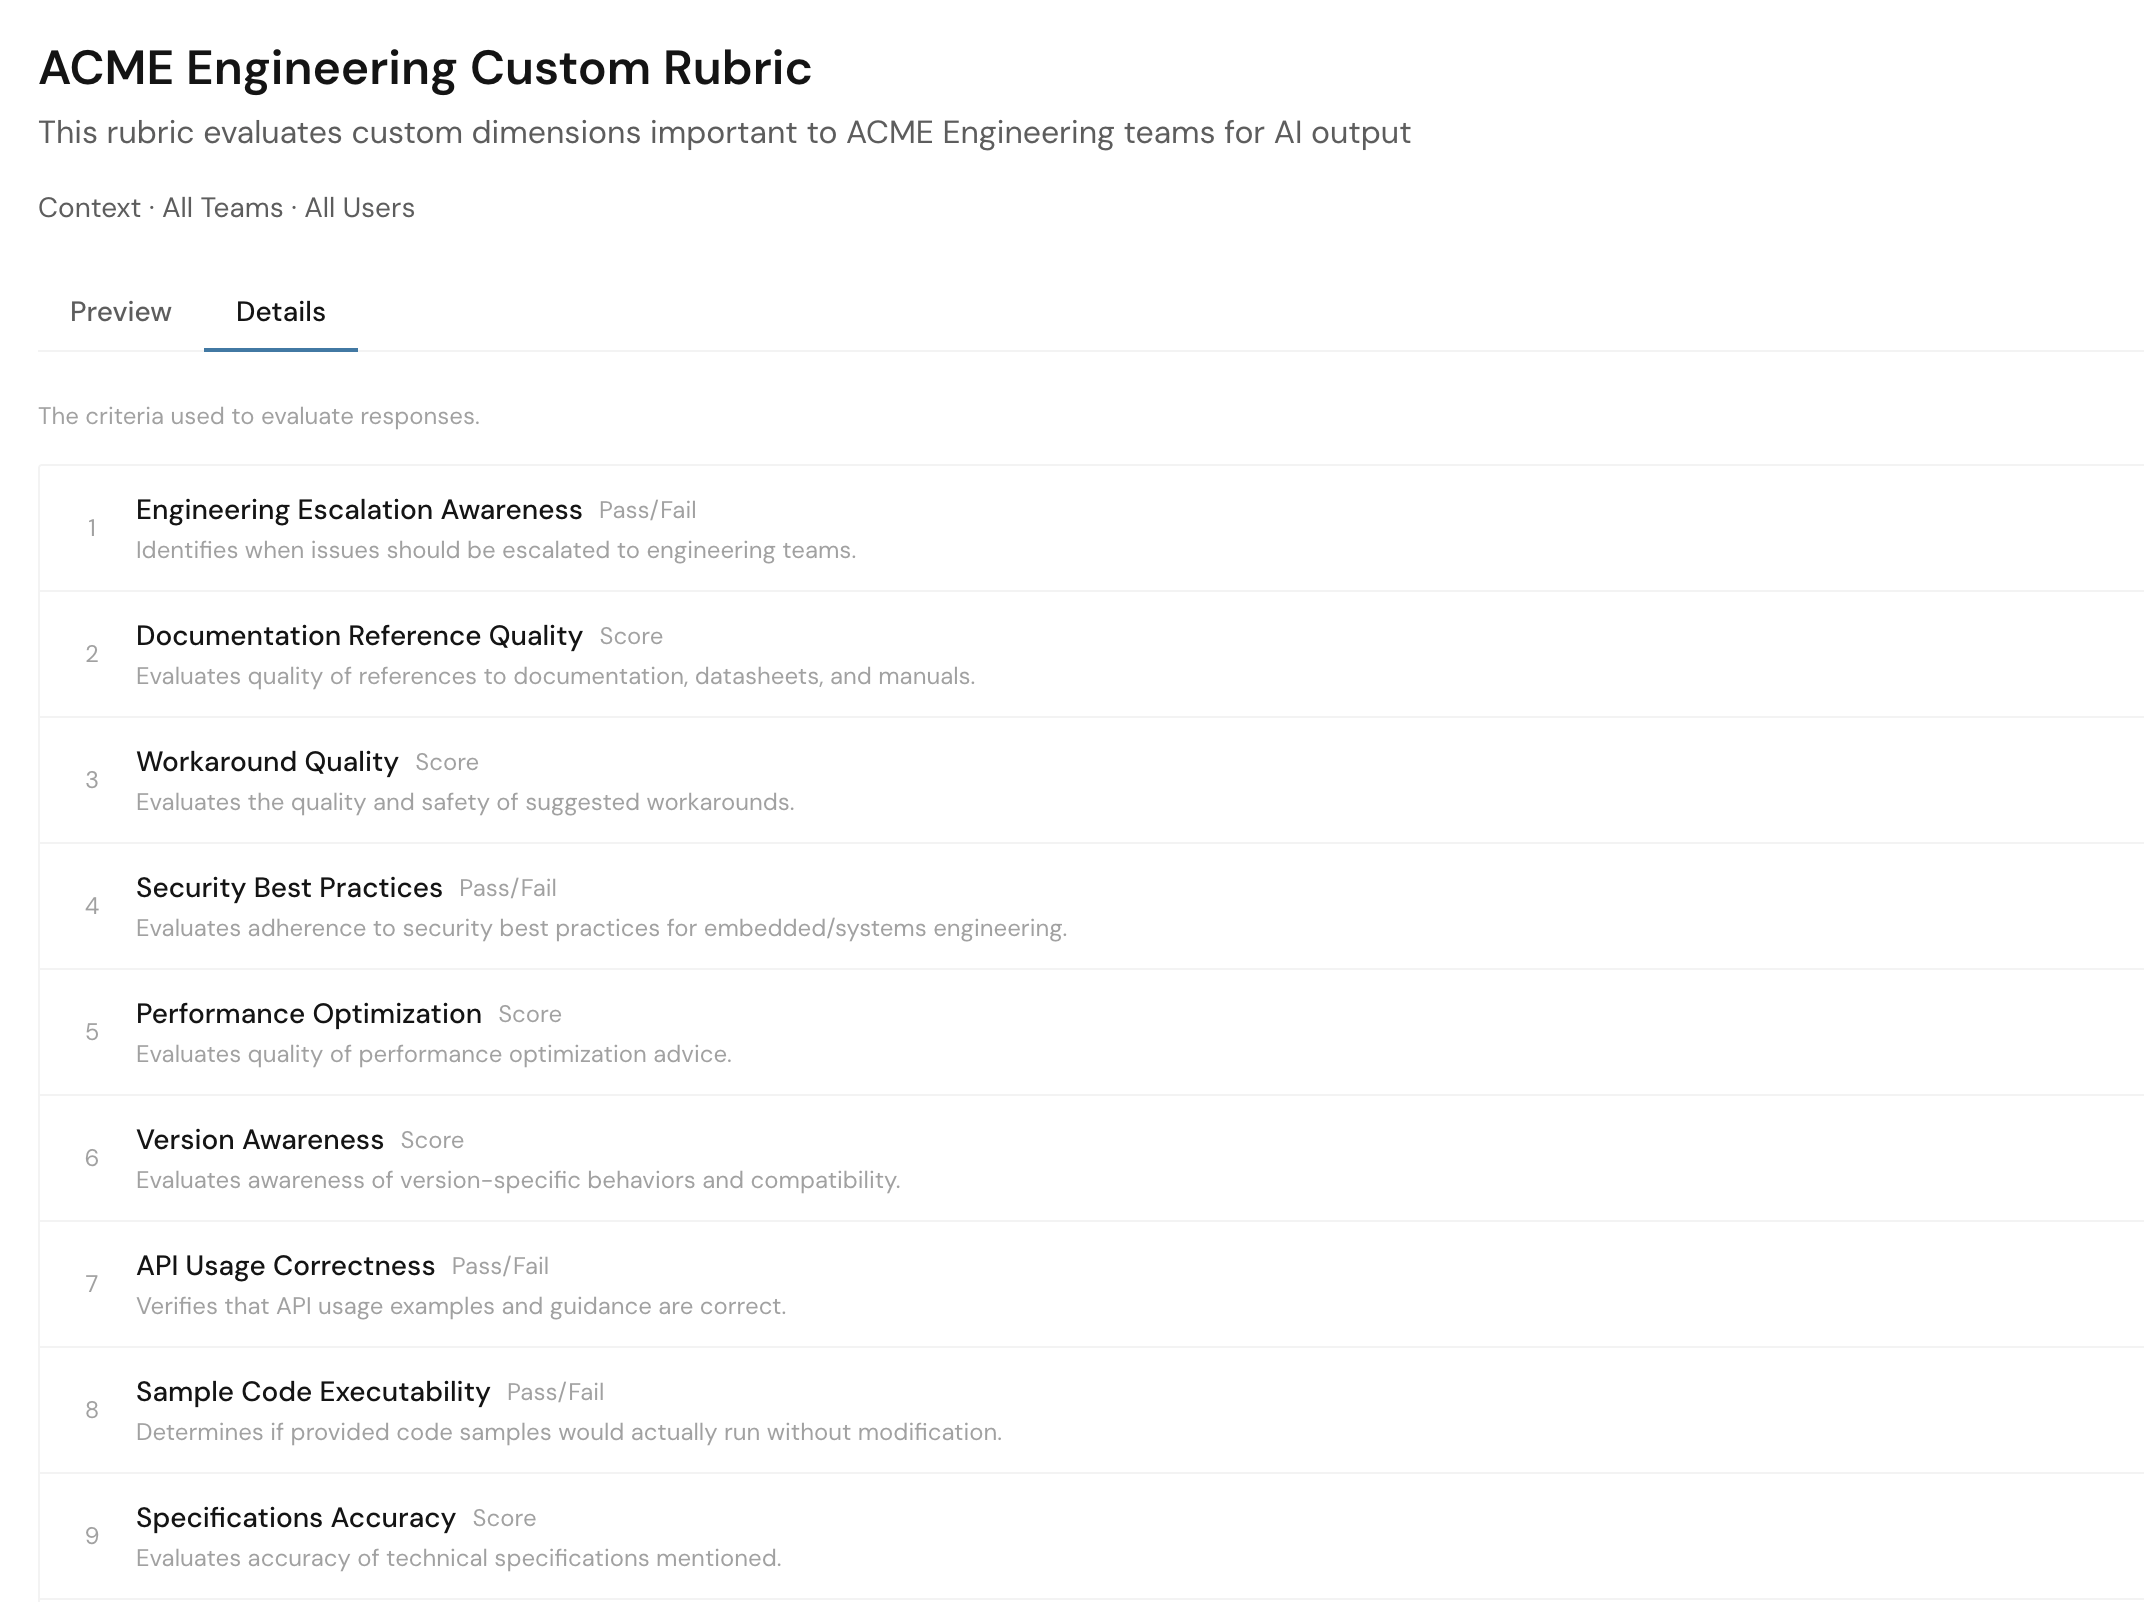Viewport: 2144px width, 1602px height.
Task: Select the Version Awareness criterion
Action: click(x=259, y=1140)
